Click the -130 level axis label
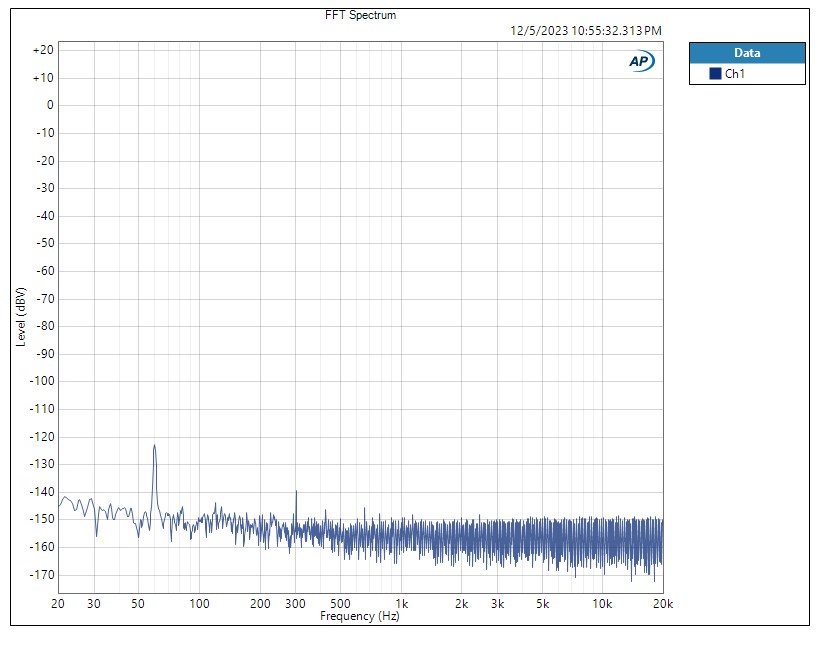Image resolution: width=825 pixels, height=645 pixels. tap(42, 464)
